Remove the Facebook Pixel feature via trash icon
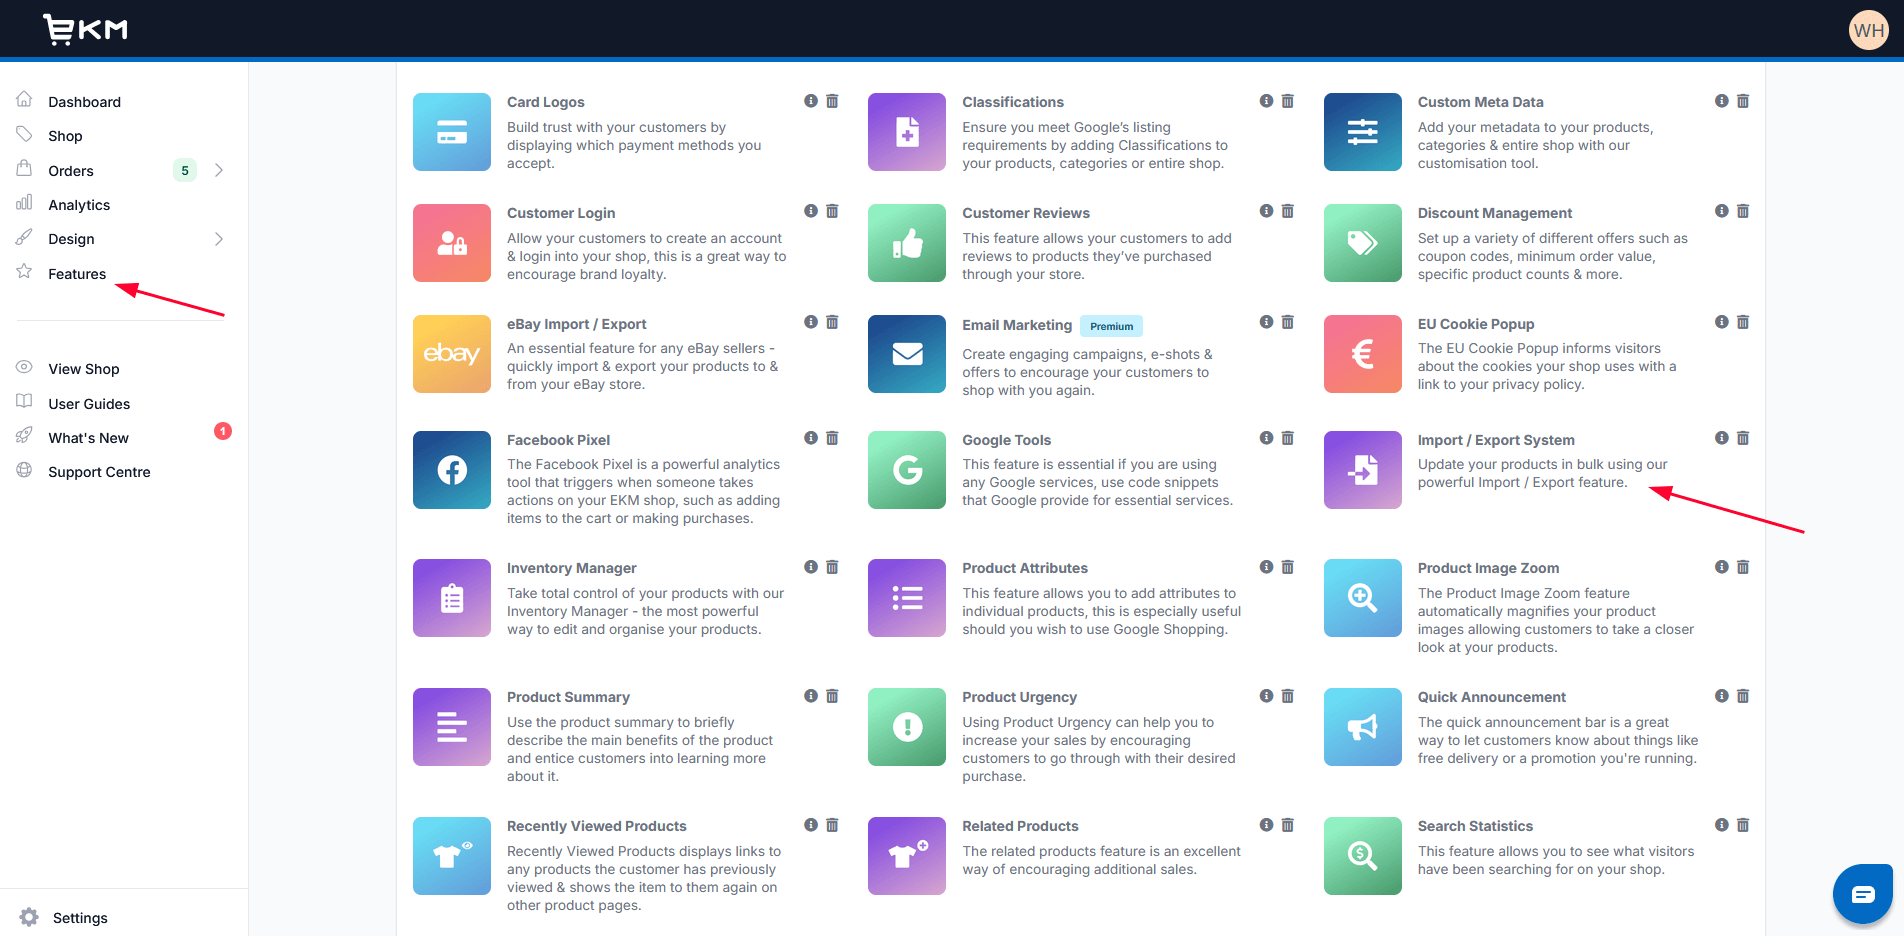The image size is (1904, 936). click(832, 438)
